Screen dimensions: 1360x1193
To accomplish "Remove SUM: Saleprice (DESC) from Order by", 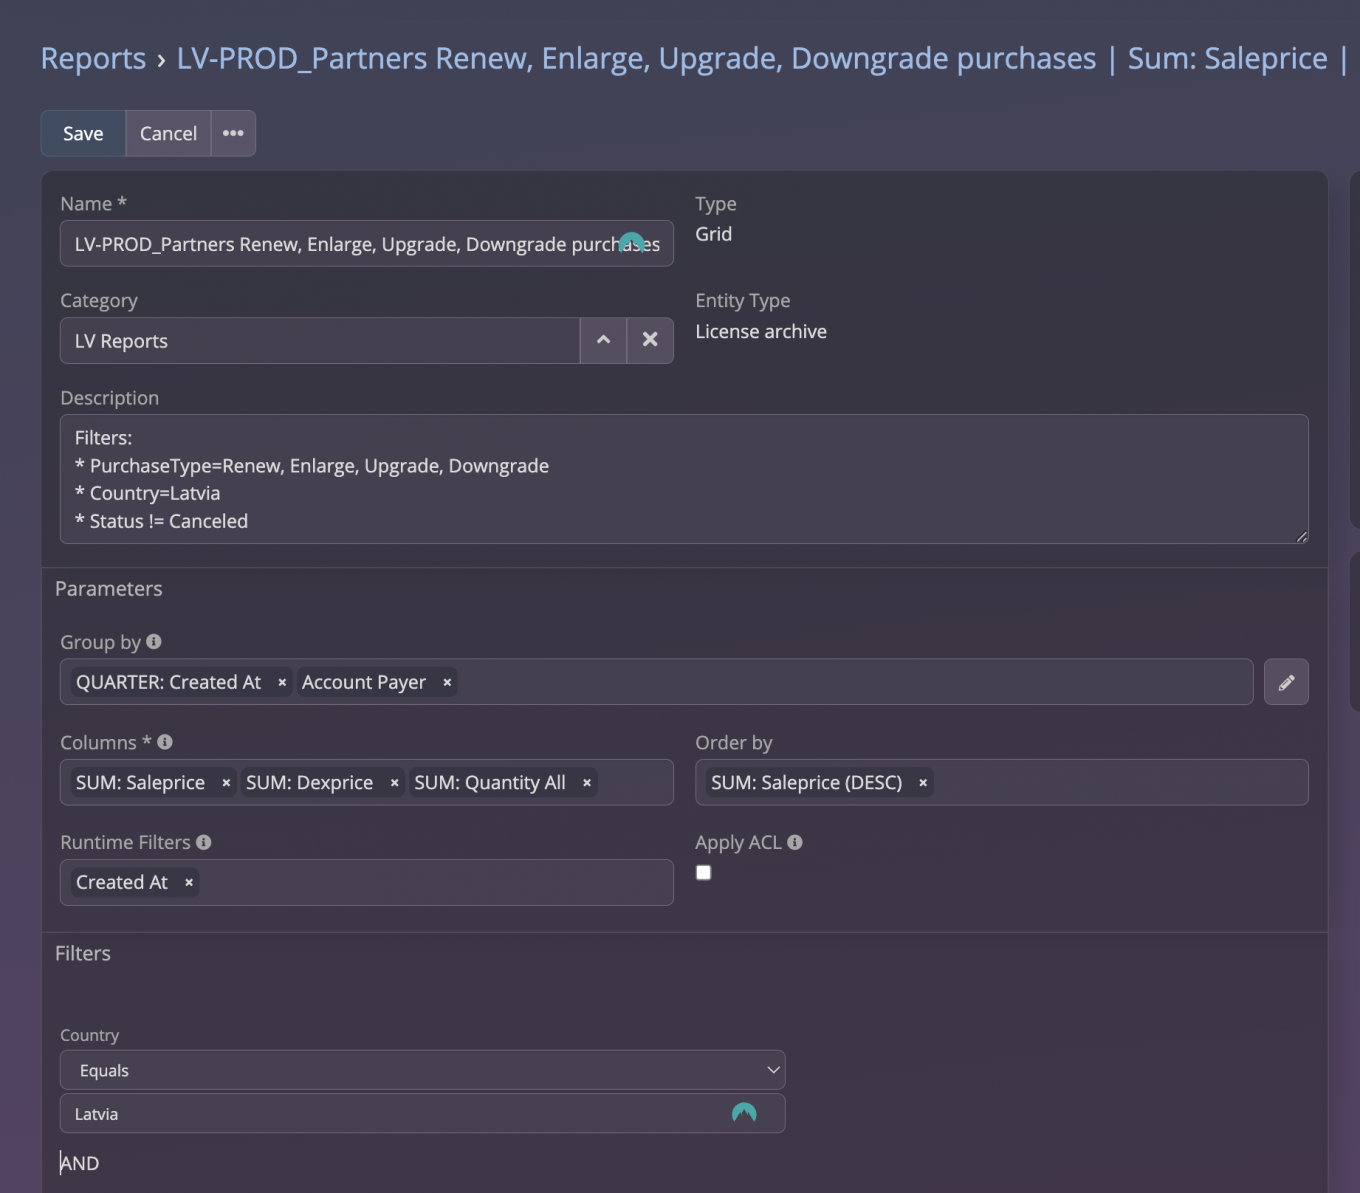I will tap(923, 783).
